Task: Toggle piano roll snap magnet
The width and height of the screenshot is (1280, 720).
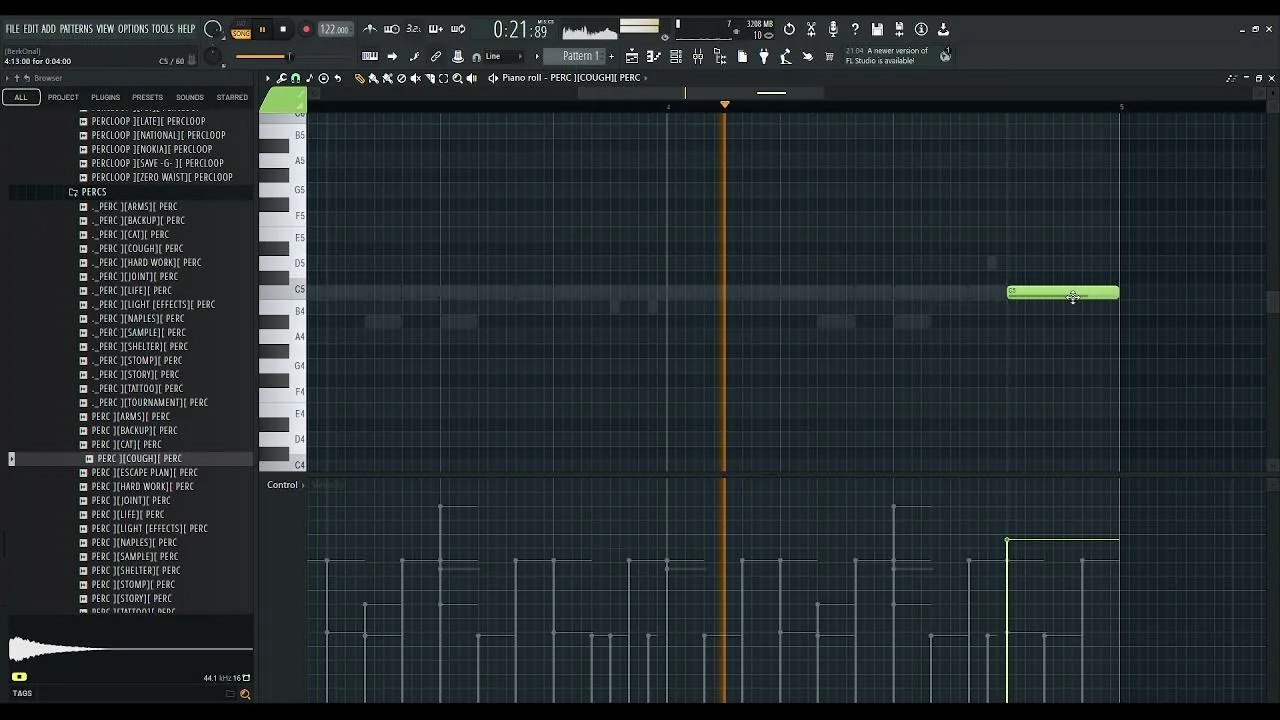Action: click(295, 78)
